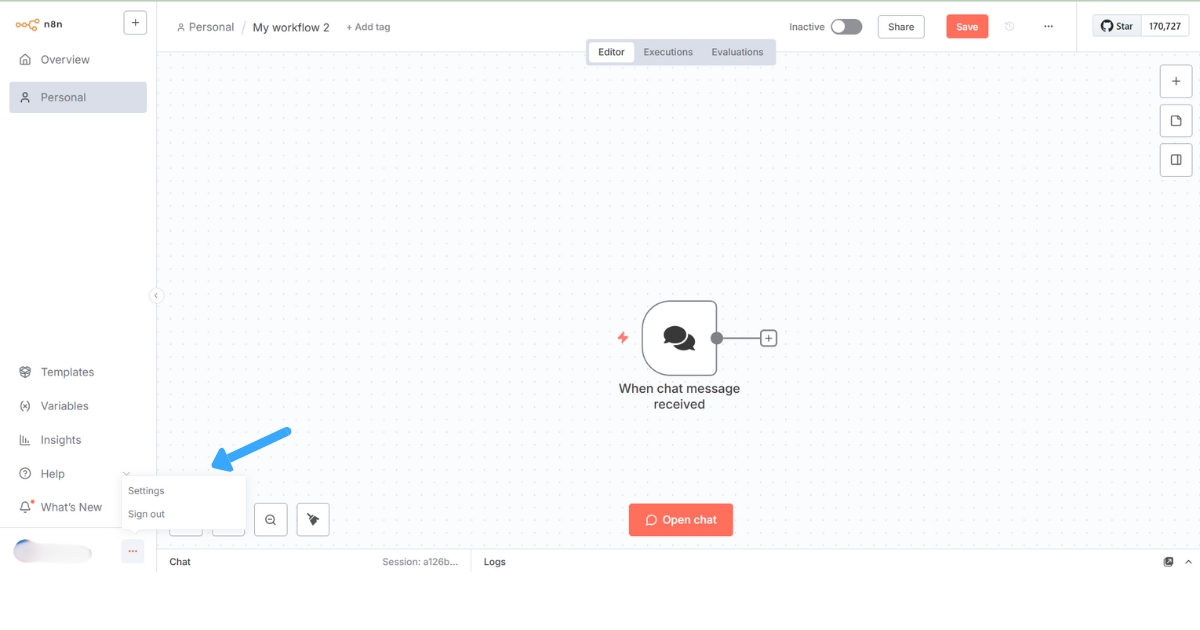
Task: Pop out the chat panel window
Action: tap(1168, 562)
